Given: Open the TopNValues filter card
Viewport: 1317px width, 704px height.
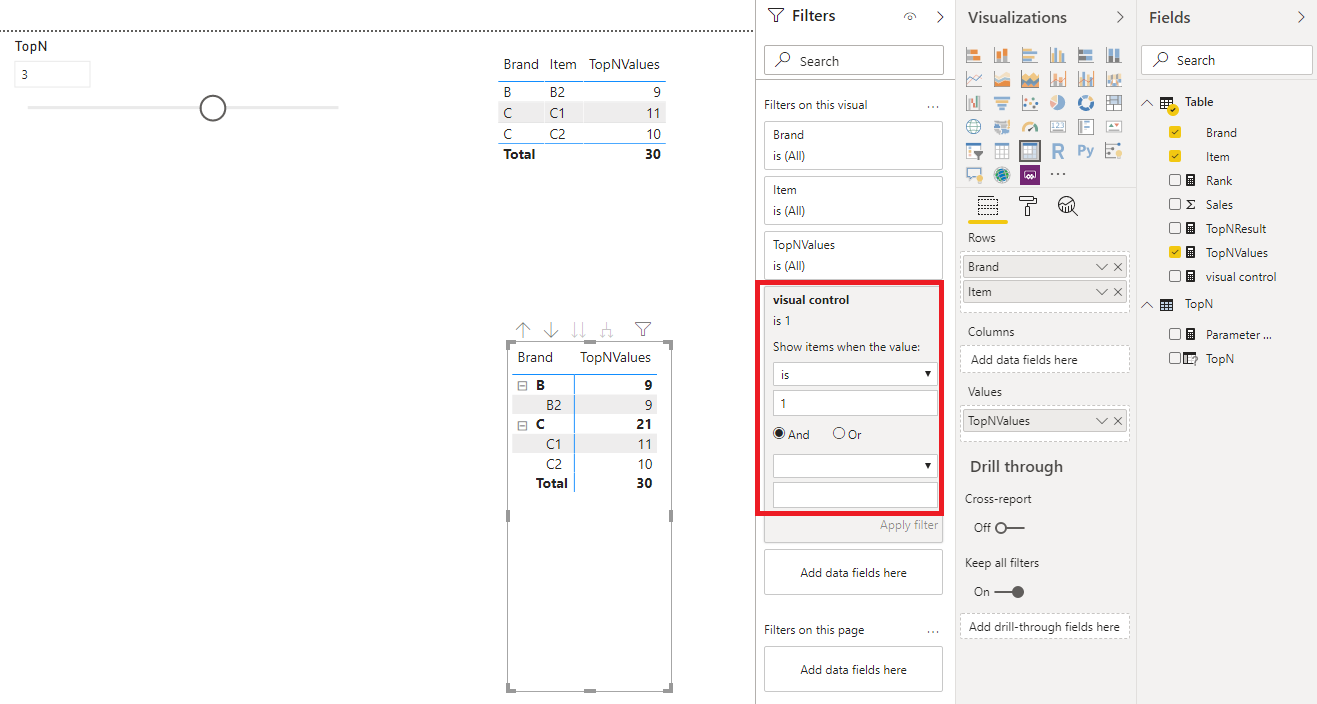Looking at the screenshot, I should 853,255.
